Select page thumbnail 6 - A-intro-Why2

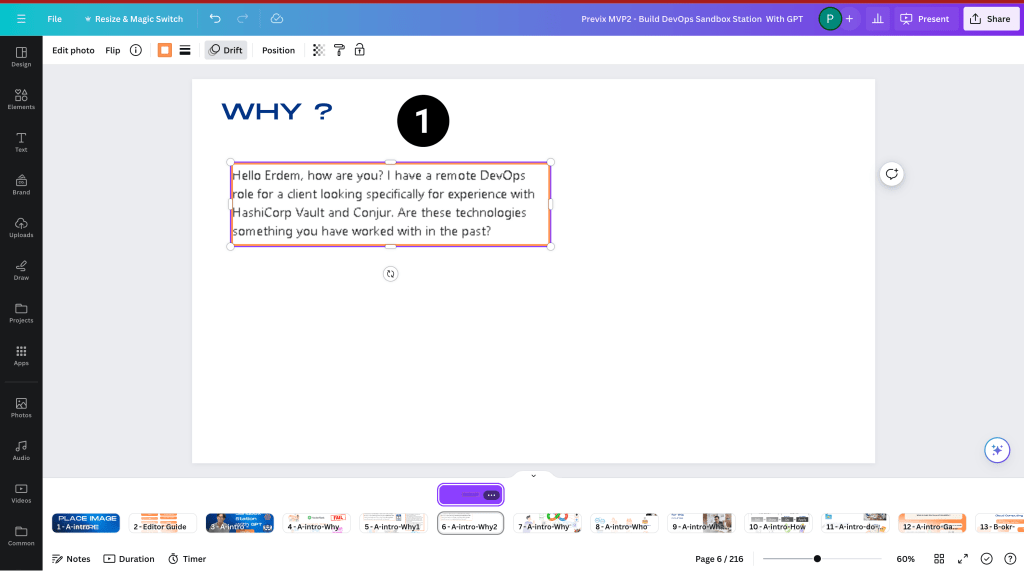pos(470,523)
